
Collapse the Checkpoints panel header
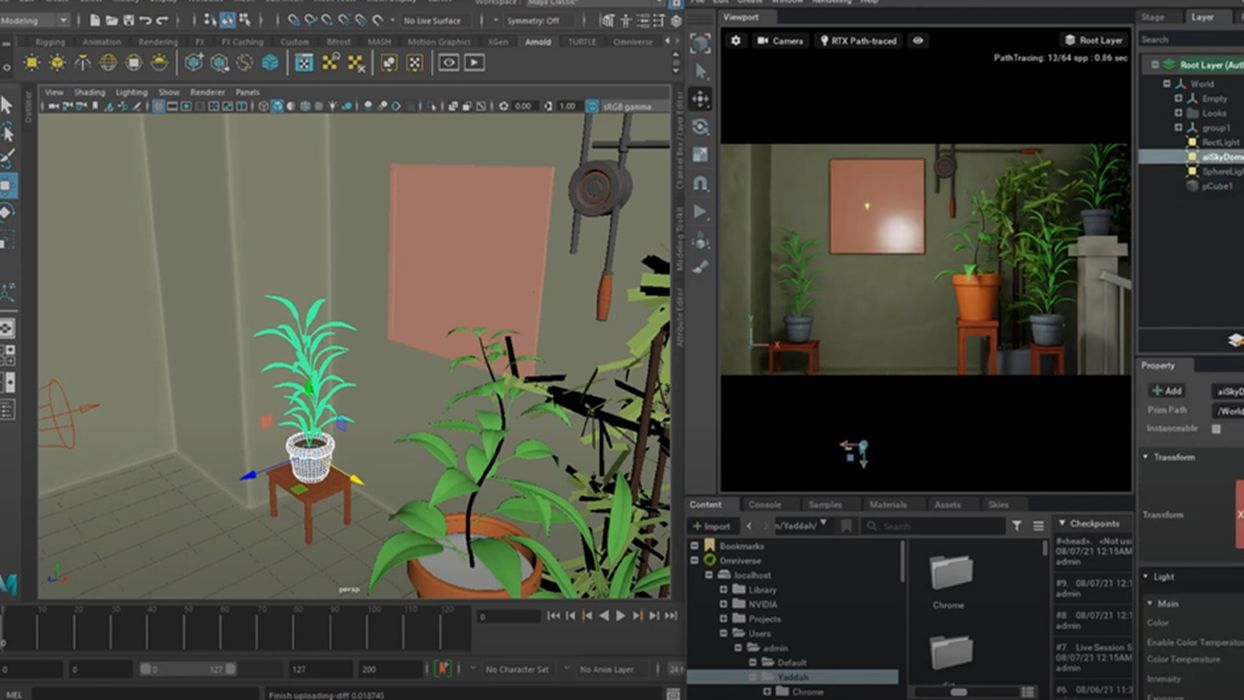(x=1062, y=522)
